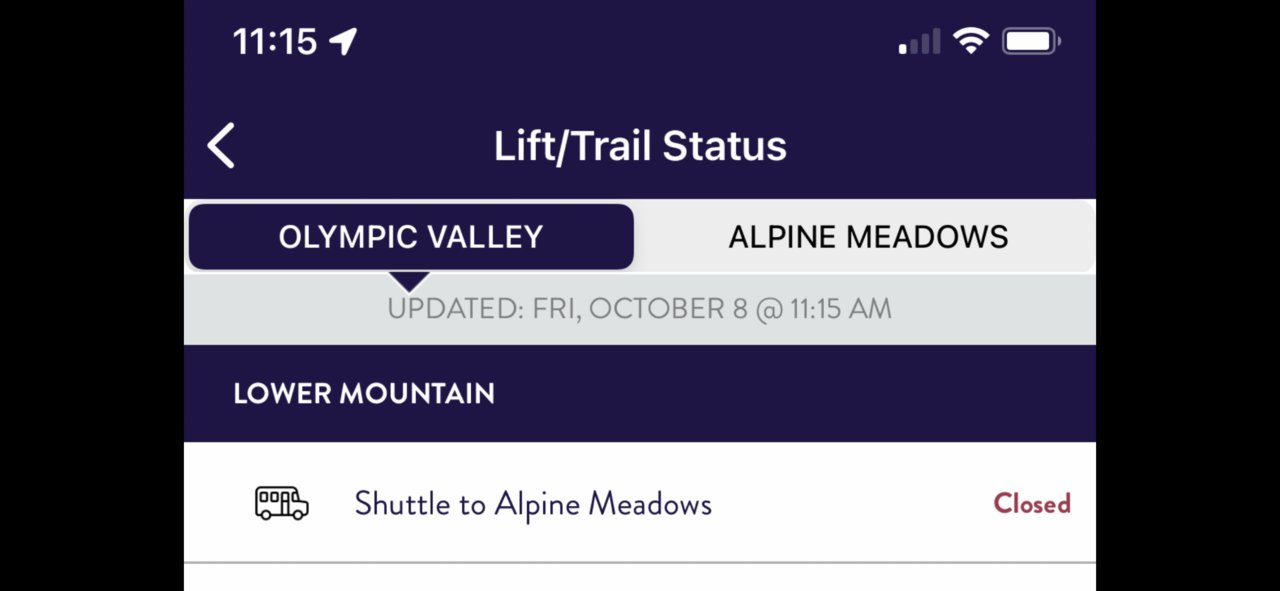Switch to the ALPINE MEADOWS tab
1280x591 pixels.
click(x=868, y=237)
